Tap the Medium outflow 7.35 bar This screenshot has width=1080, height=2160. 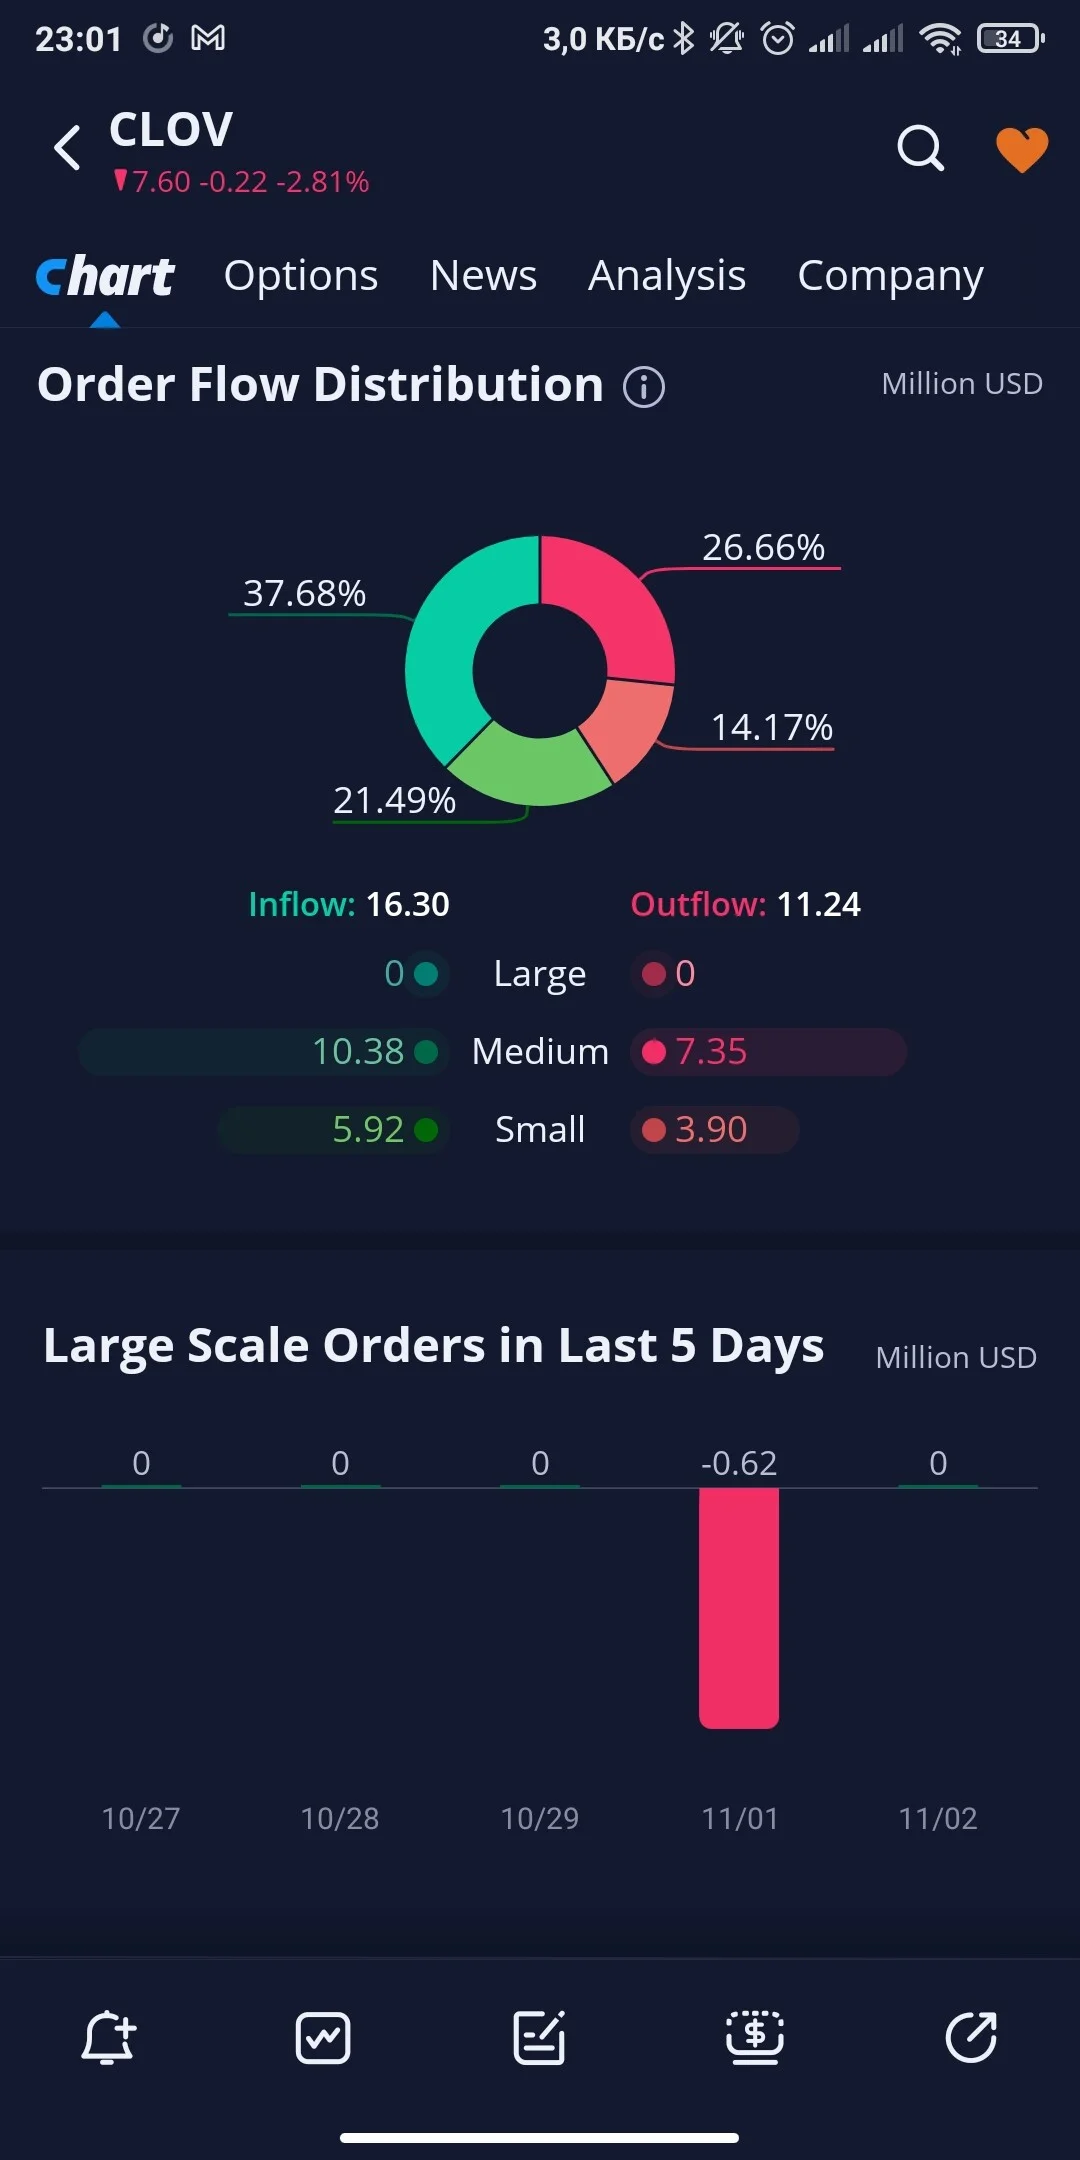click(x=768, y=1052)
